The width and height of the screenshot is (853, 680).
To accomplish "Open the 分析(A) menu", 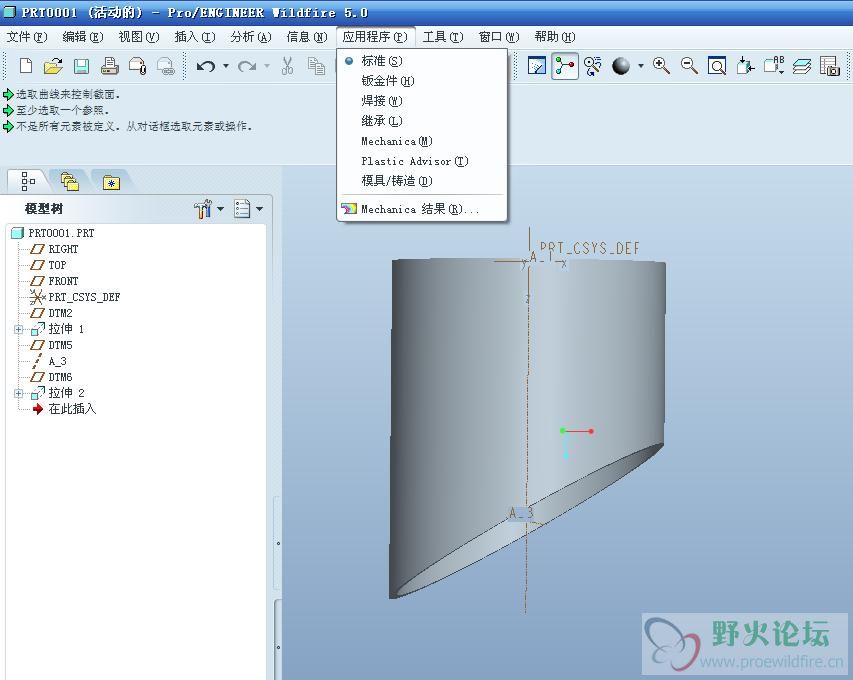I will coord(251,37).
